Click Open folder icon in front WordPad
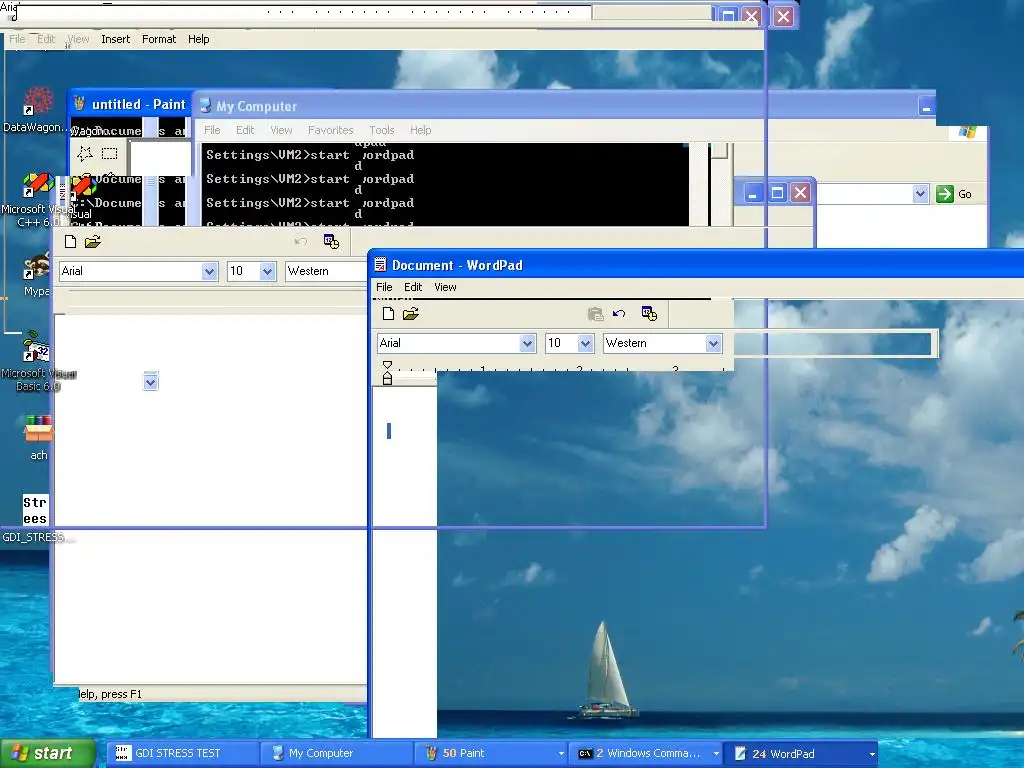 coord(410,313)
